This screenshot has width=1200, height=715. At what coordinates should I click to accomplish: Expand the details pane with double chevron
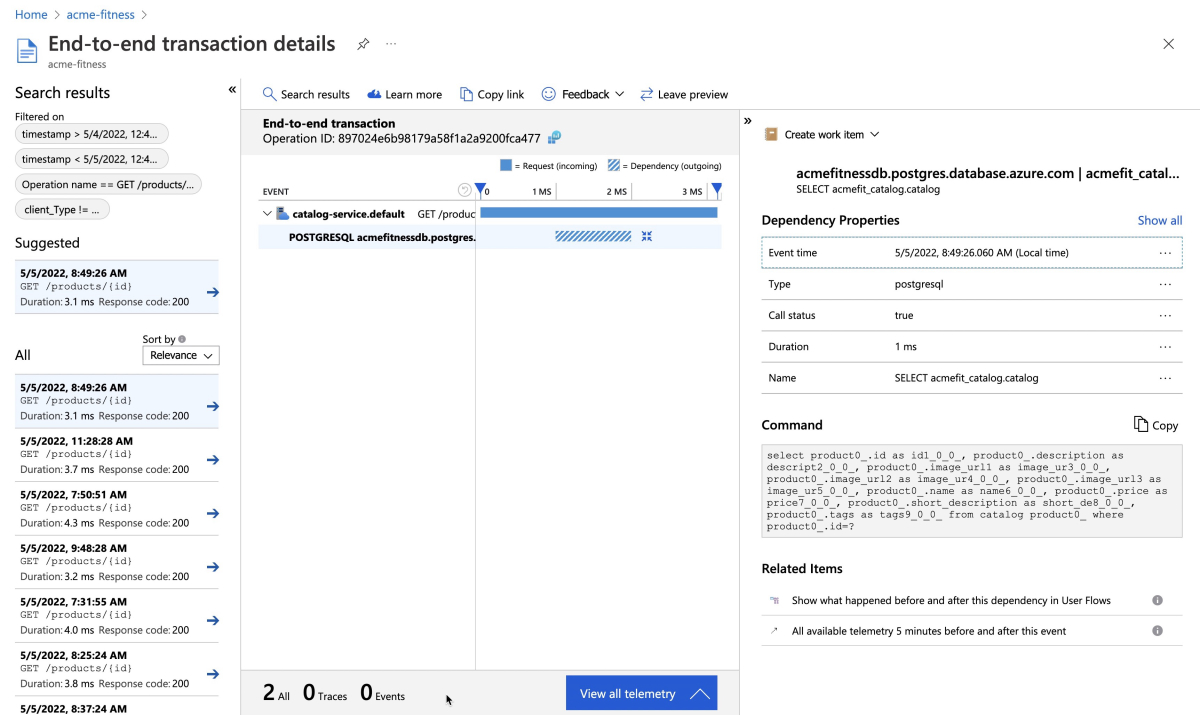pos(748,121)
